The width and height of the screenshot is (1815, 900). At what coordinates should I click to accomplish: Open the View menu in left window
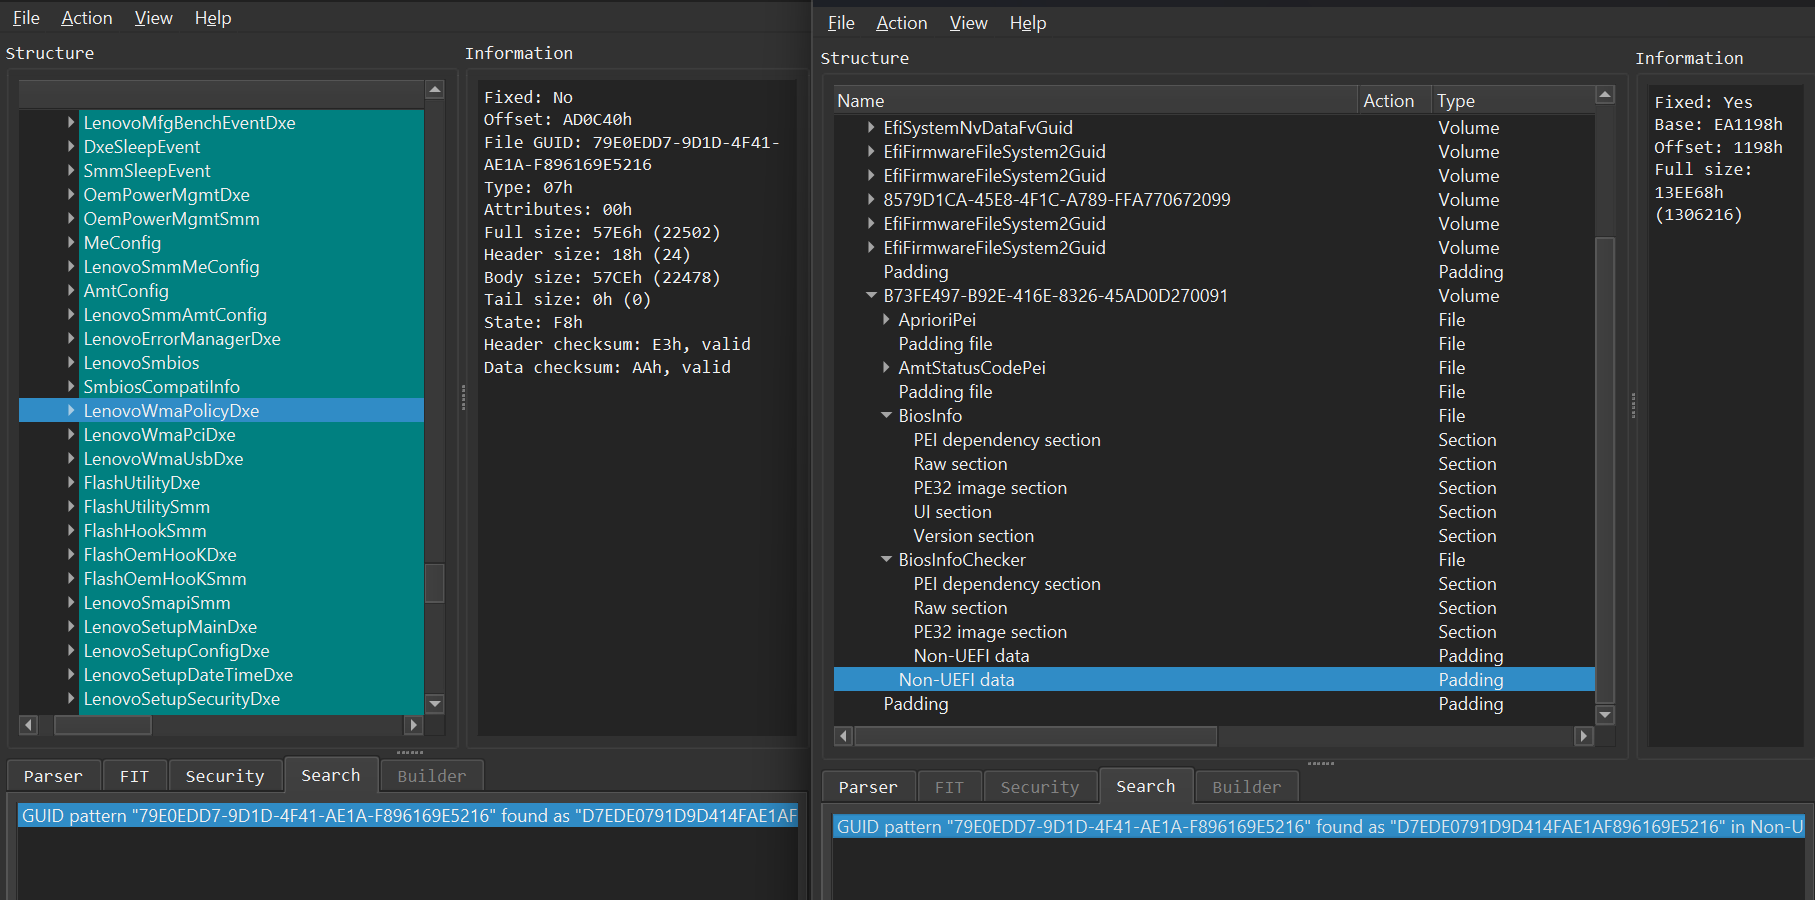153,18
